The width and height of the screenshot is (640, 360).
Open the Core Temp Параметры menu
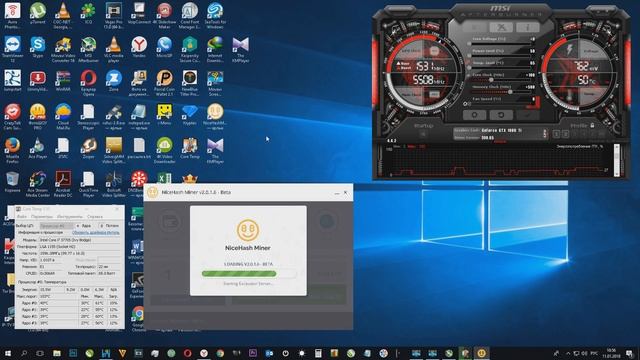pyautogui.click(x=42, y=217)
